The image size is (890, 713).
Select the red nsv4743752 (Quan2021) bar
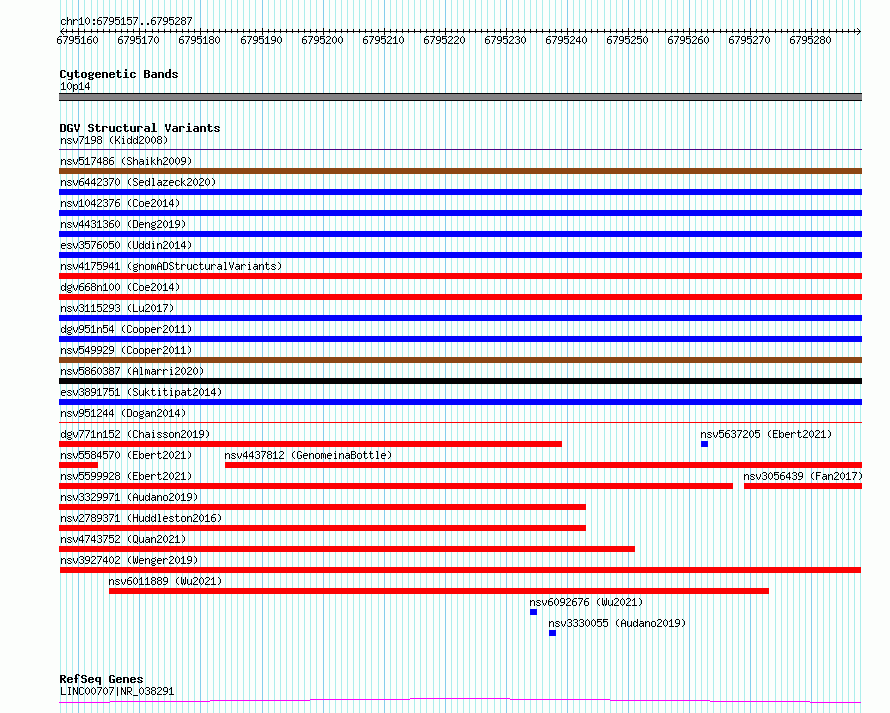coord(347,549)
